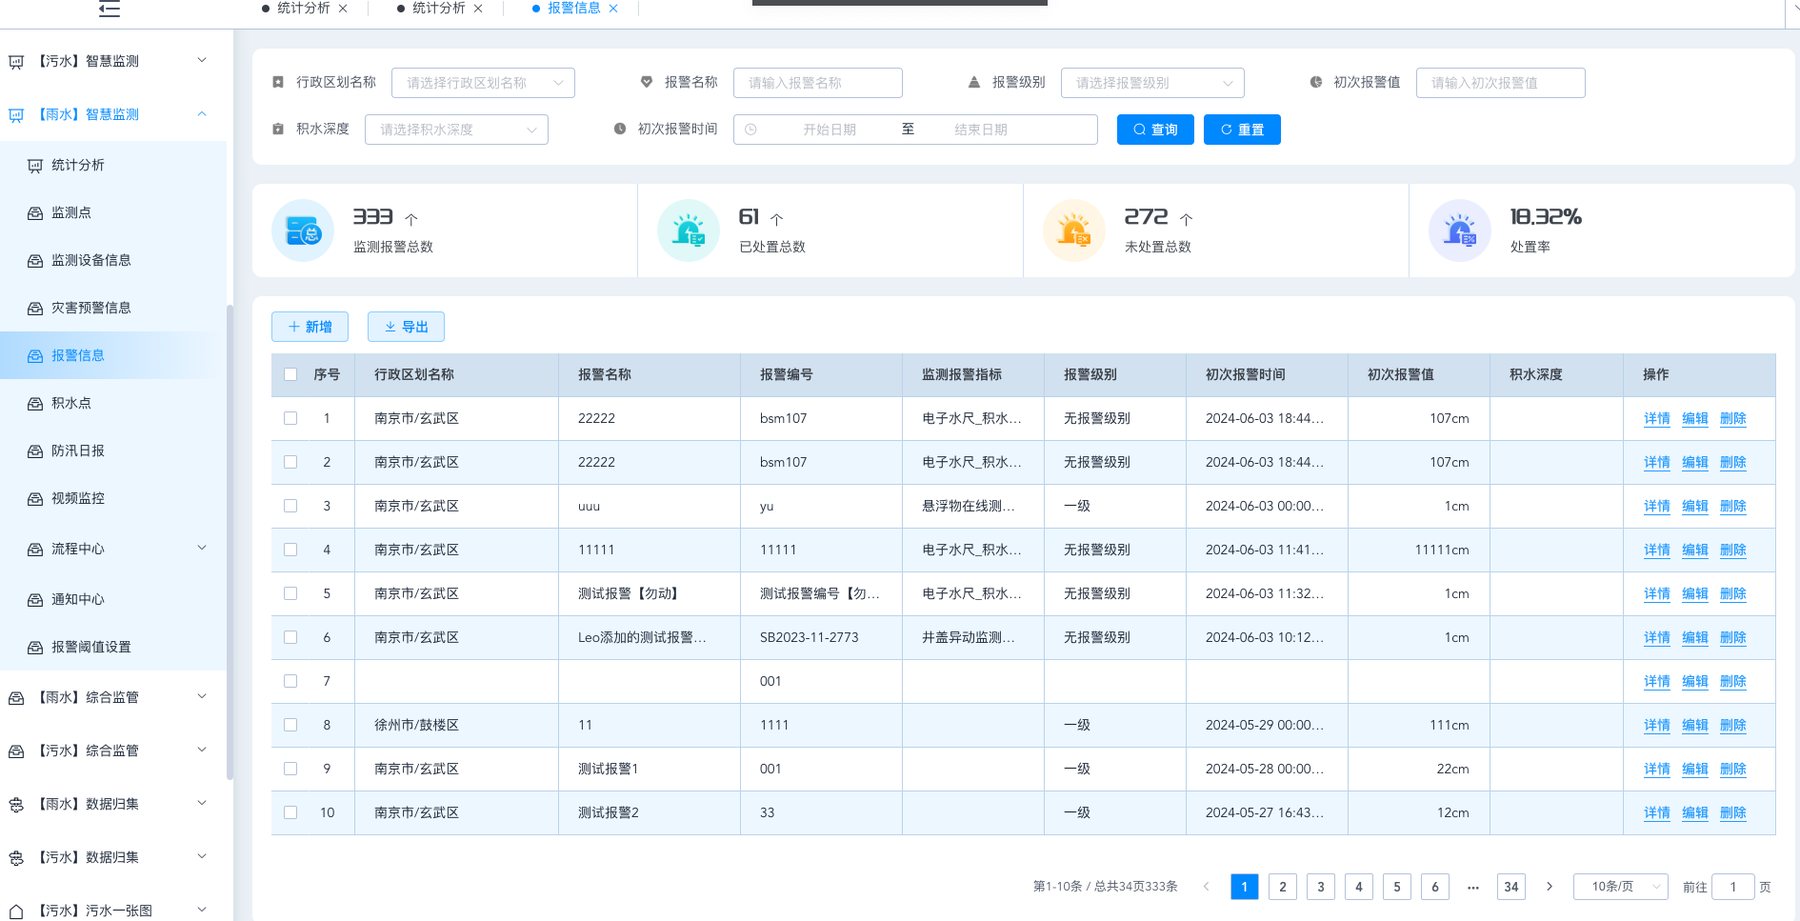Image resolution: width=1800 pixels, height=921 pixels.
Task: Go to next page arrow
Action: coord(1549,886)
